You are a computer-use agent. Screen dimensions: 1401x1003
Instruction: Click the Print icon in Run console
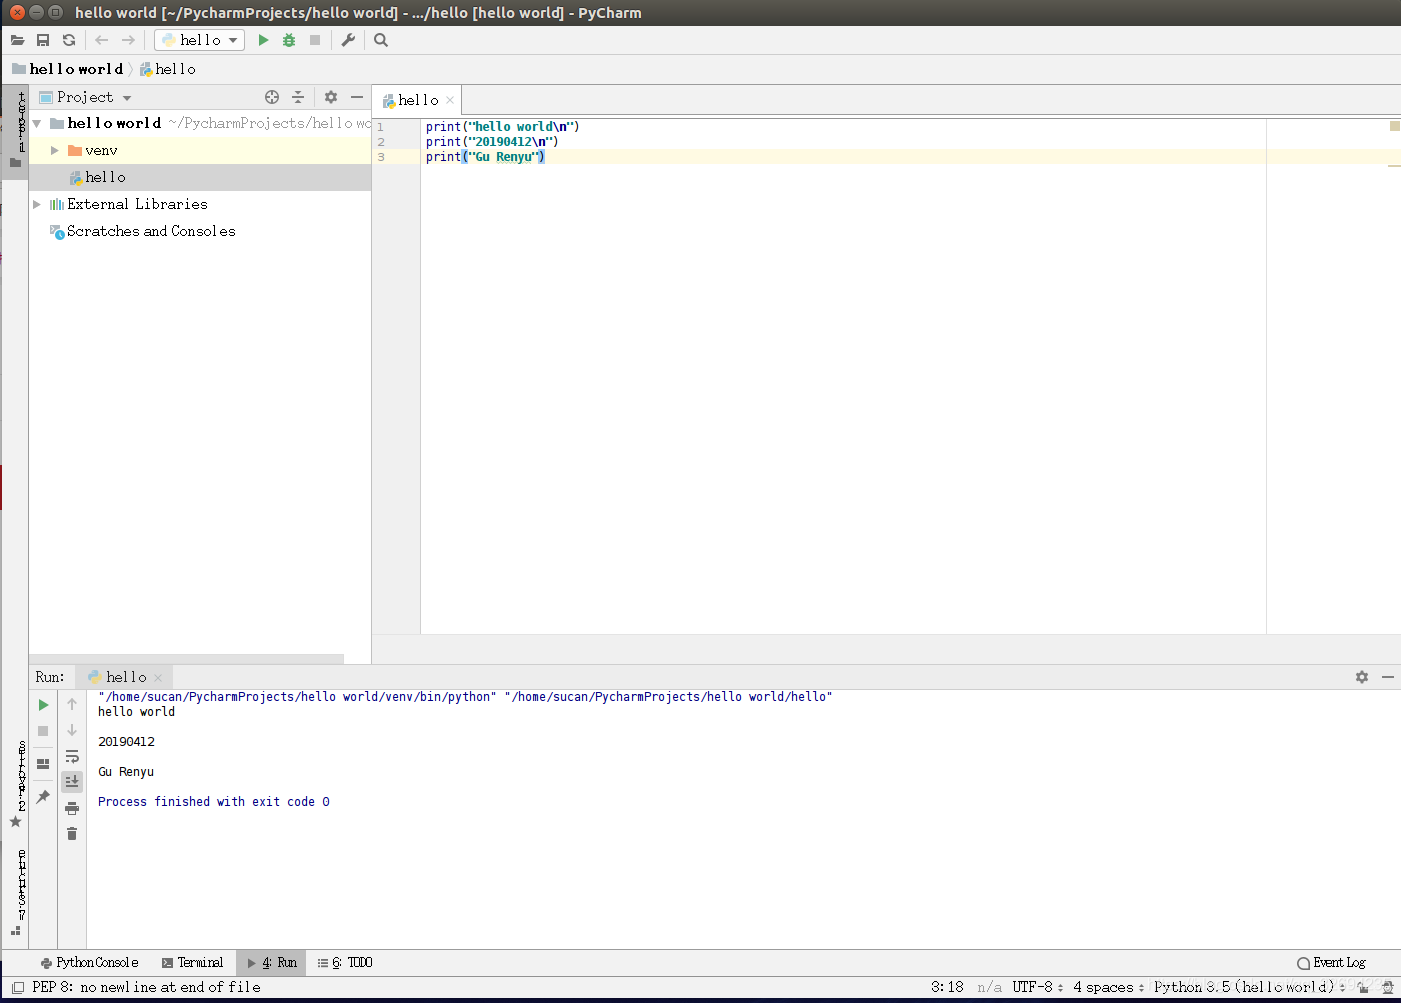click(72, 808)
